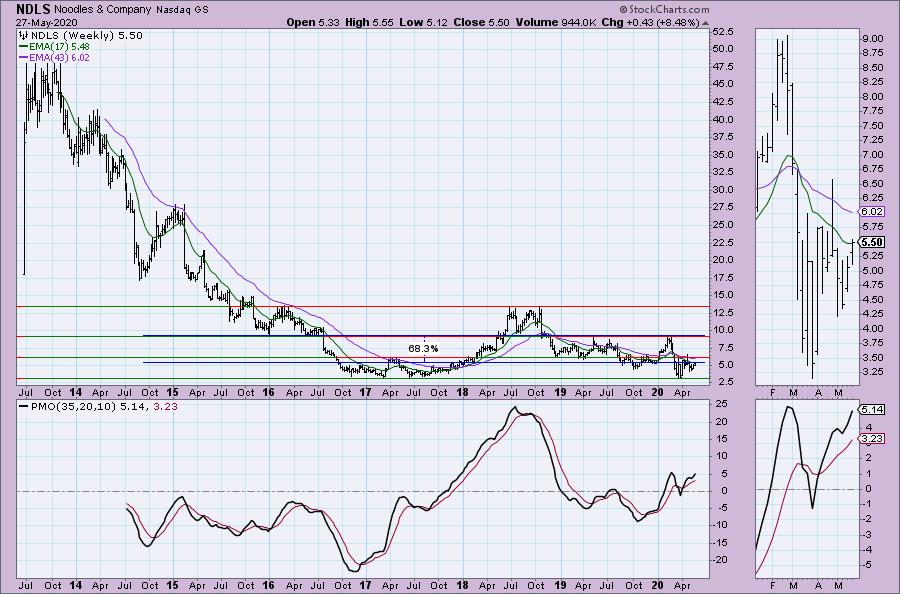
Task: Click the EMA(43) 6.02 legend entry
Action: click(55, 57)
